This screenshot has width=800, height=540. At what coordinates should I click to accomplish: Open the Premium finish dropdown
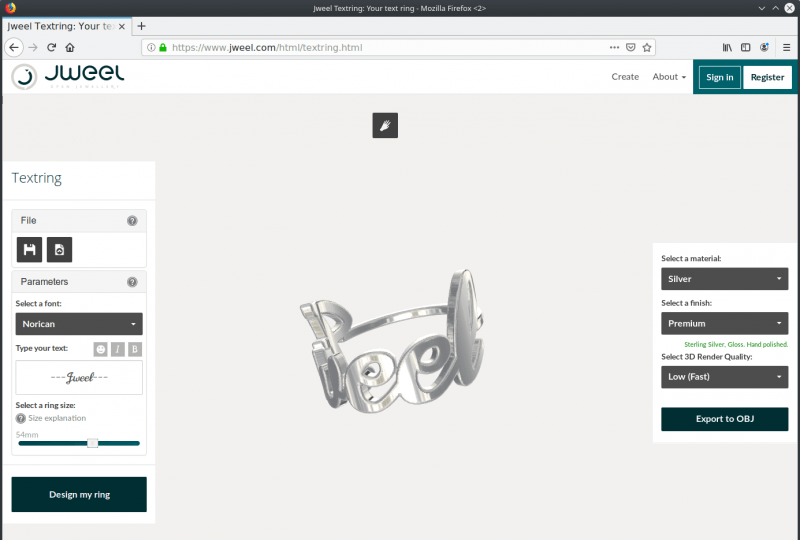[724, 324]
